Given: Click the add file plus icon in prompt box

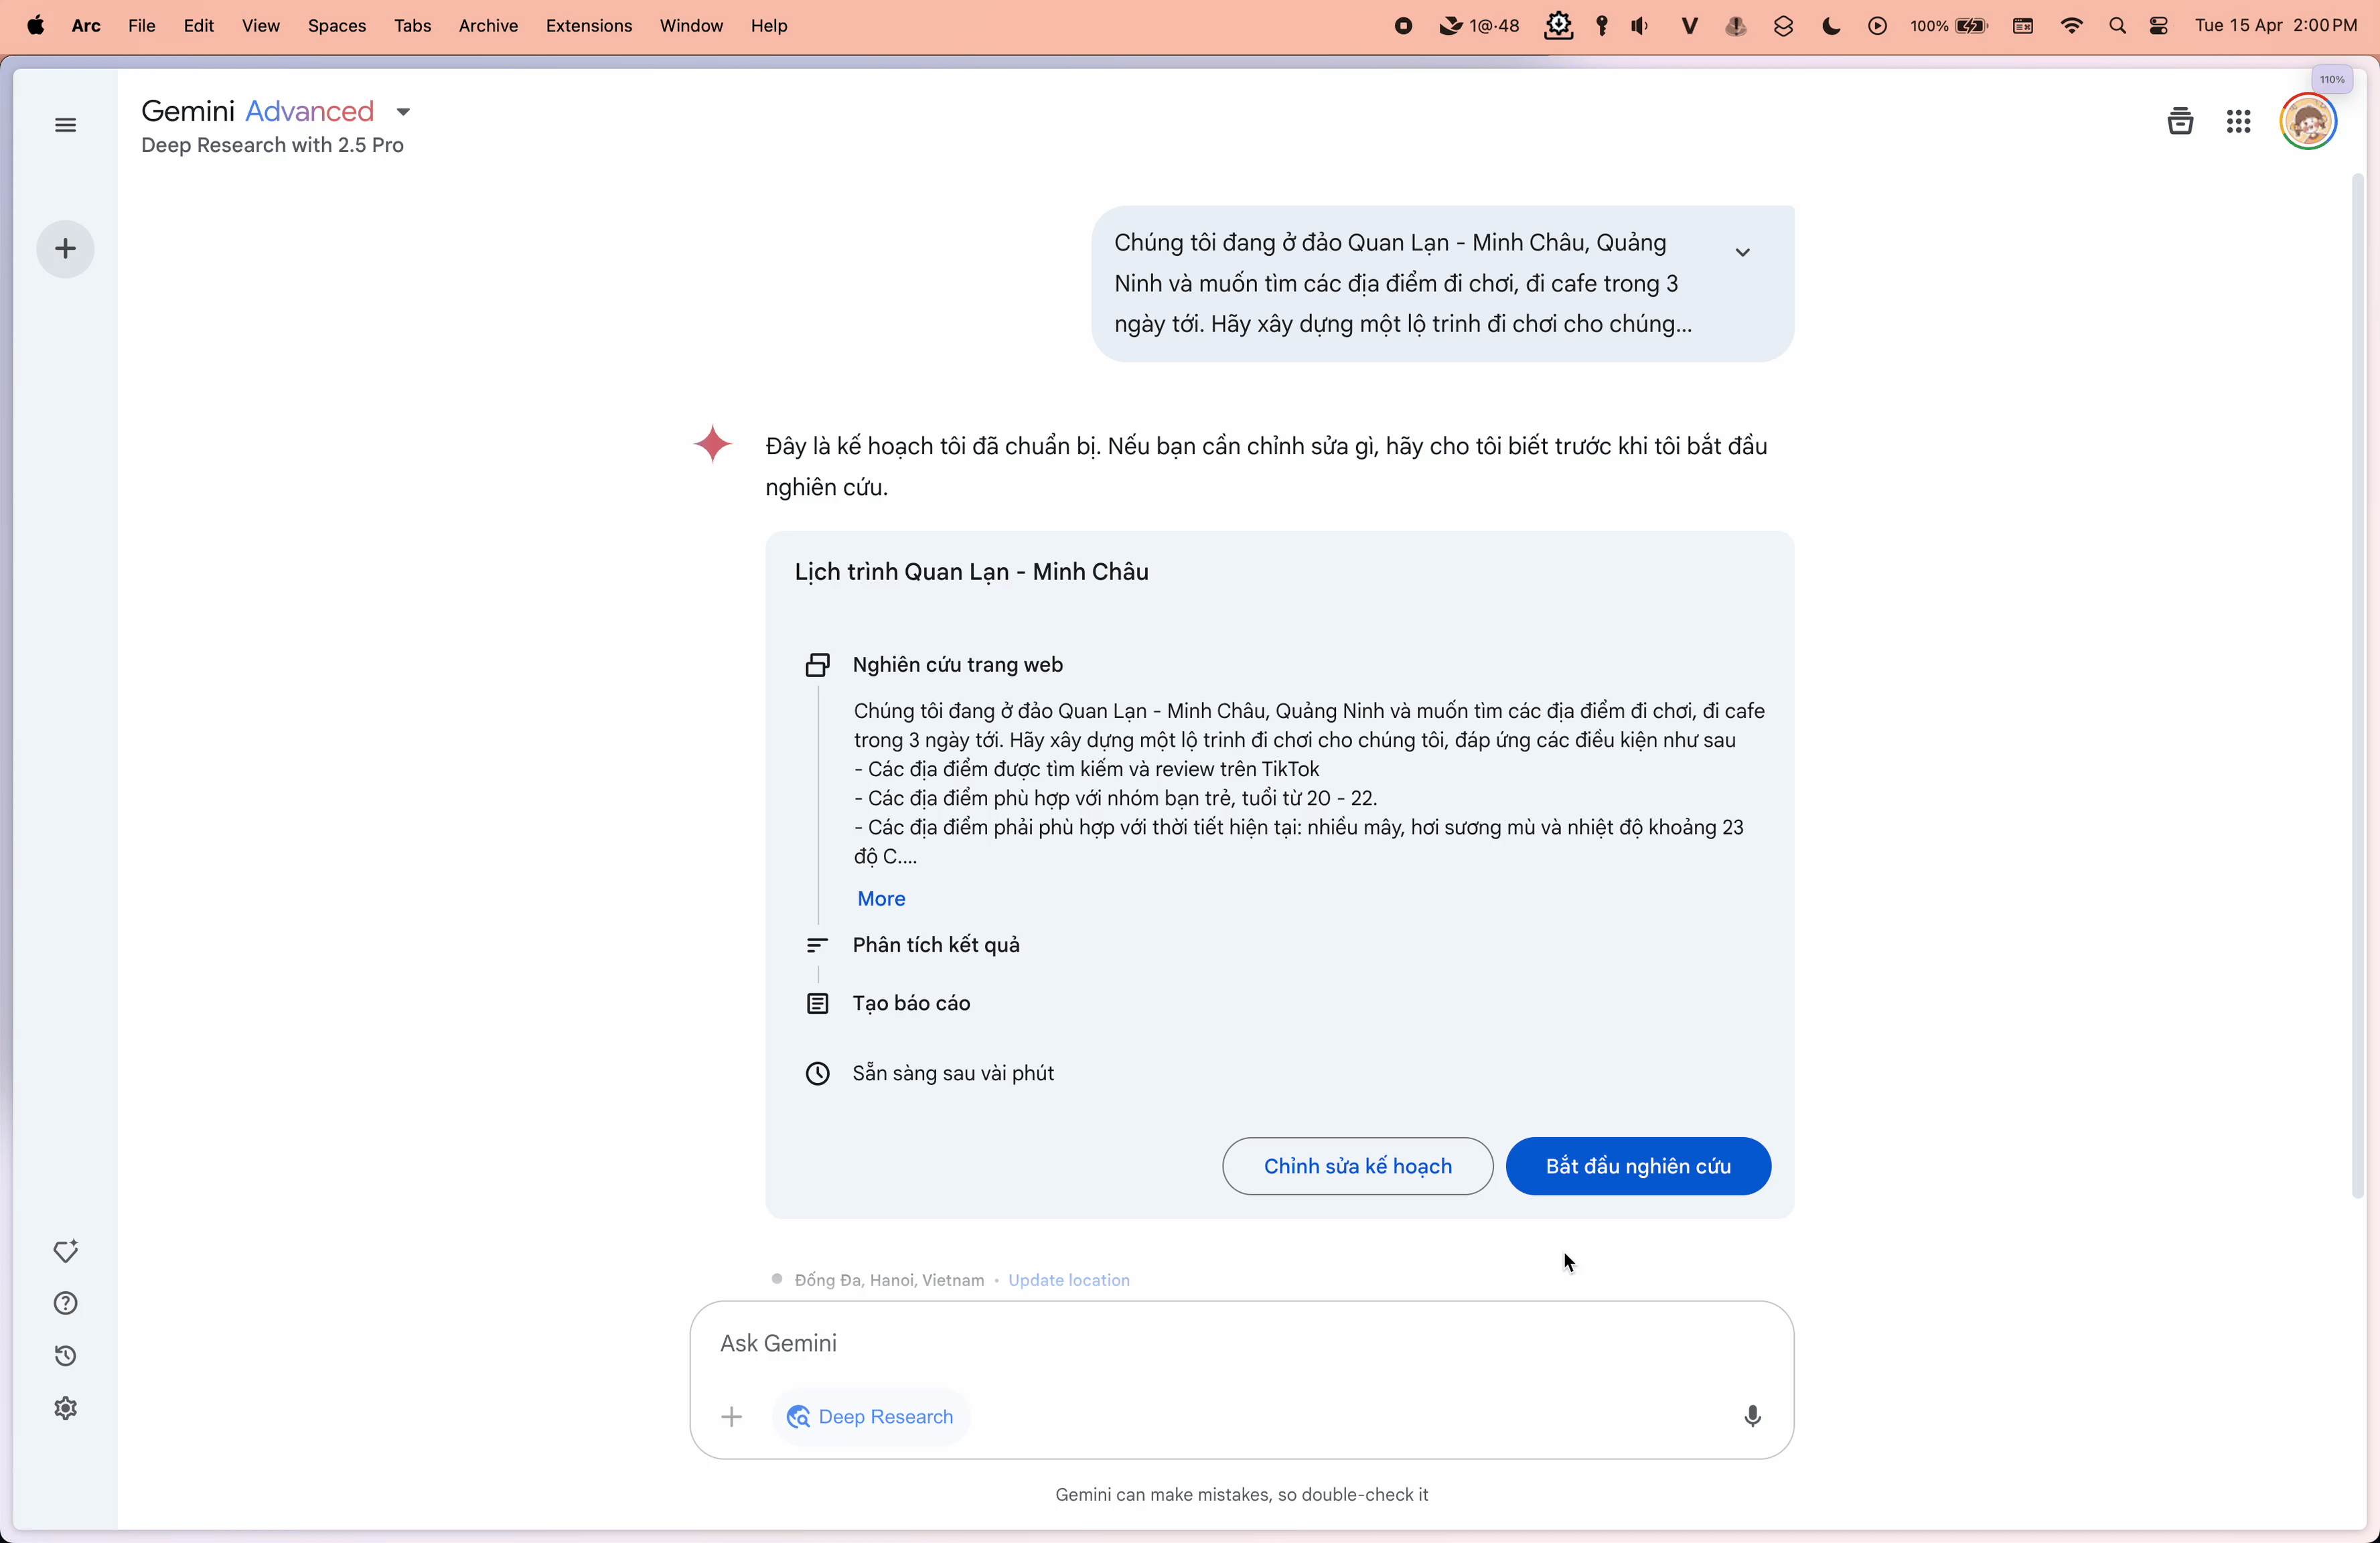Looking at the screenshot, I should point(732,1417).
